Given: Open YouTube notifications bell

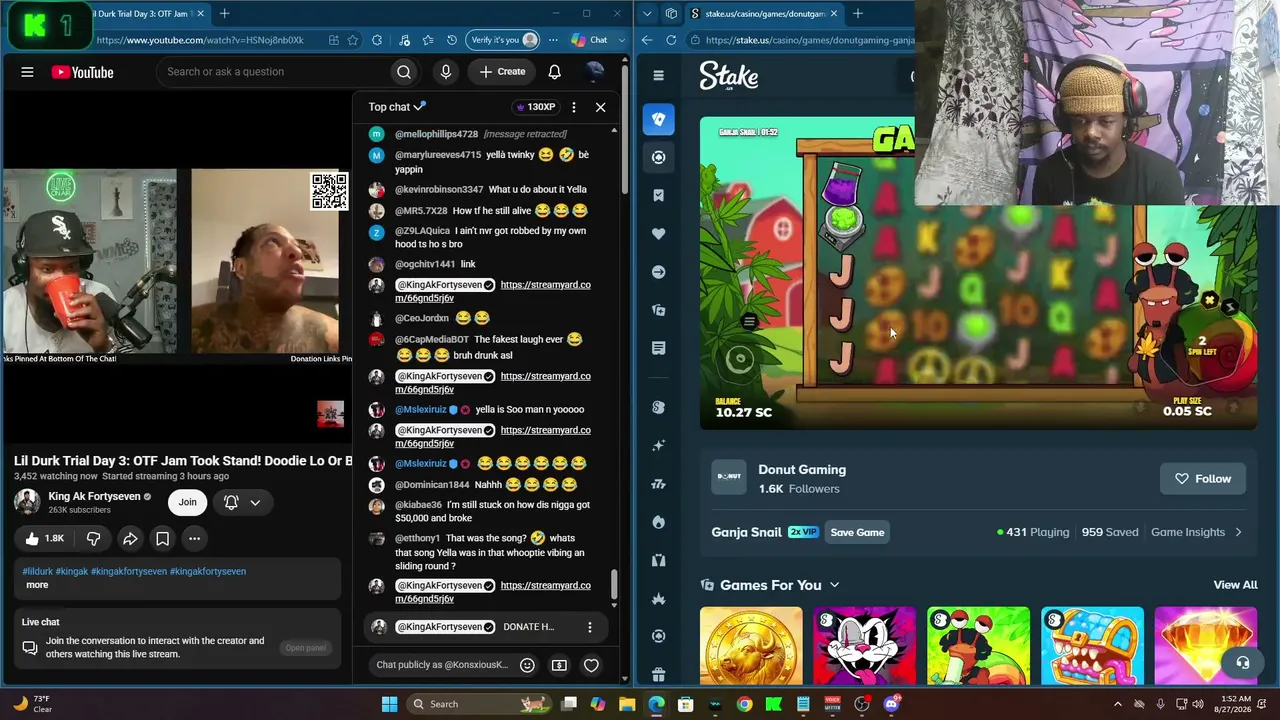Looking at the screenshot, I should 554,72.
